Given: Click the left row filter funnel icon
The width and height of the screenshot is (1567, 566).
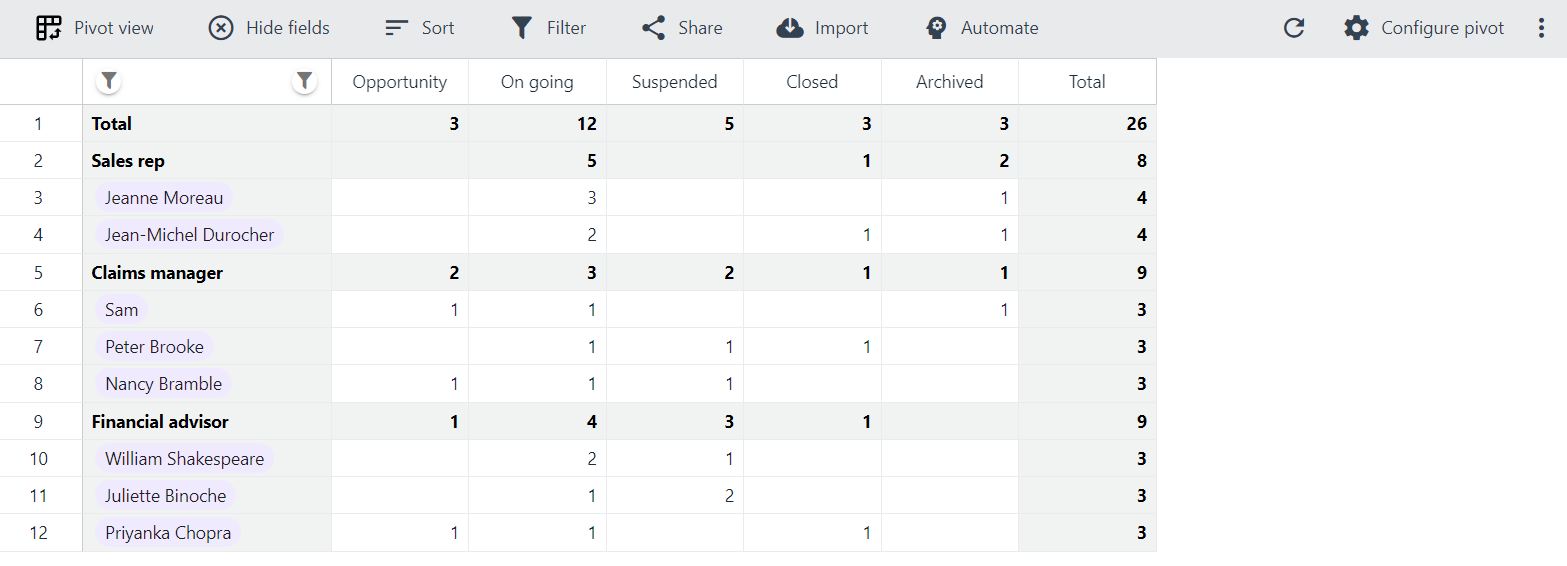Looking at the screenshot, I should point(109,81).
